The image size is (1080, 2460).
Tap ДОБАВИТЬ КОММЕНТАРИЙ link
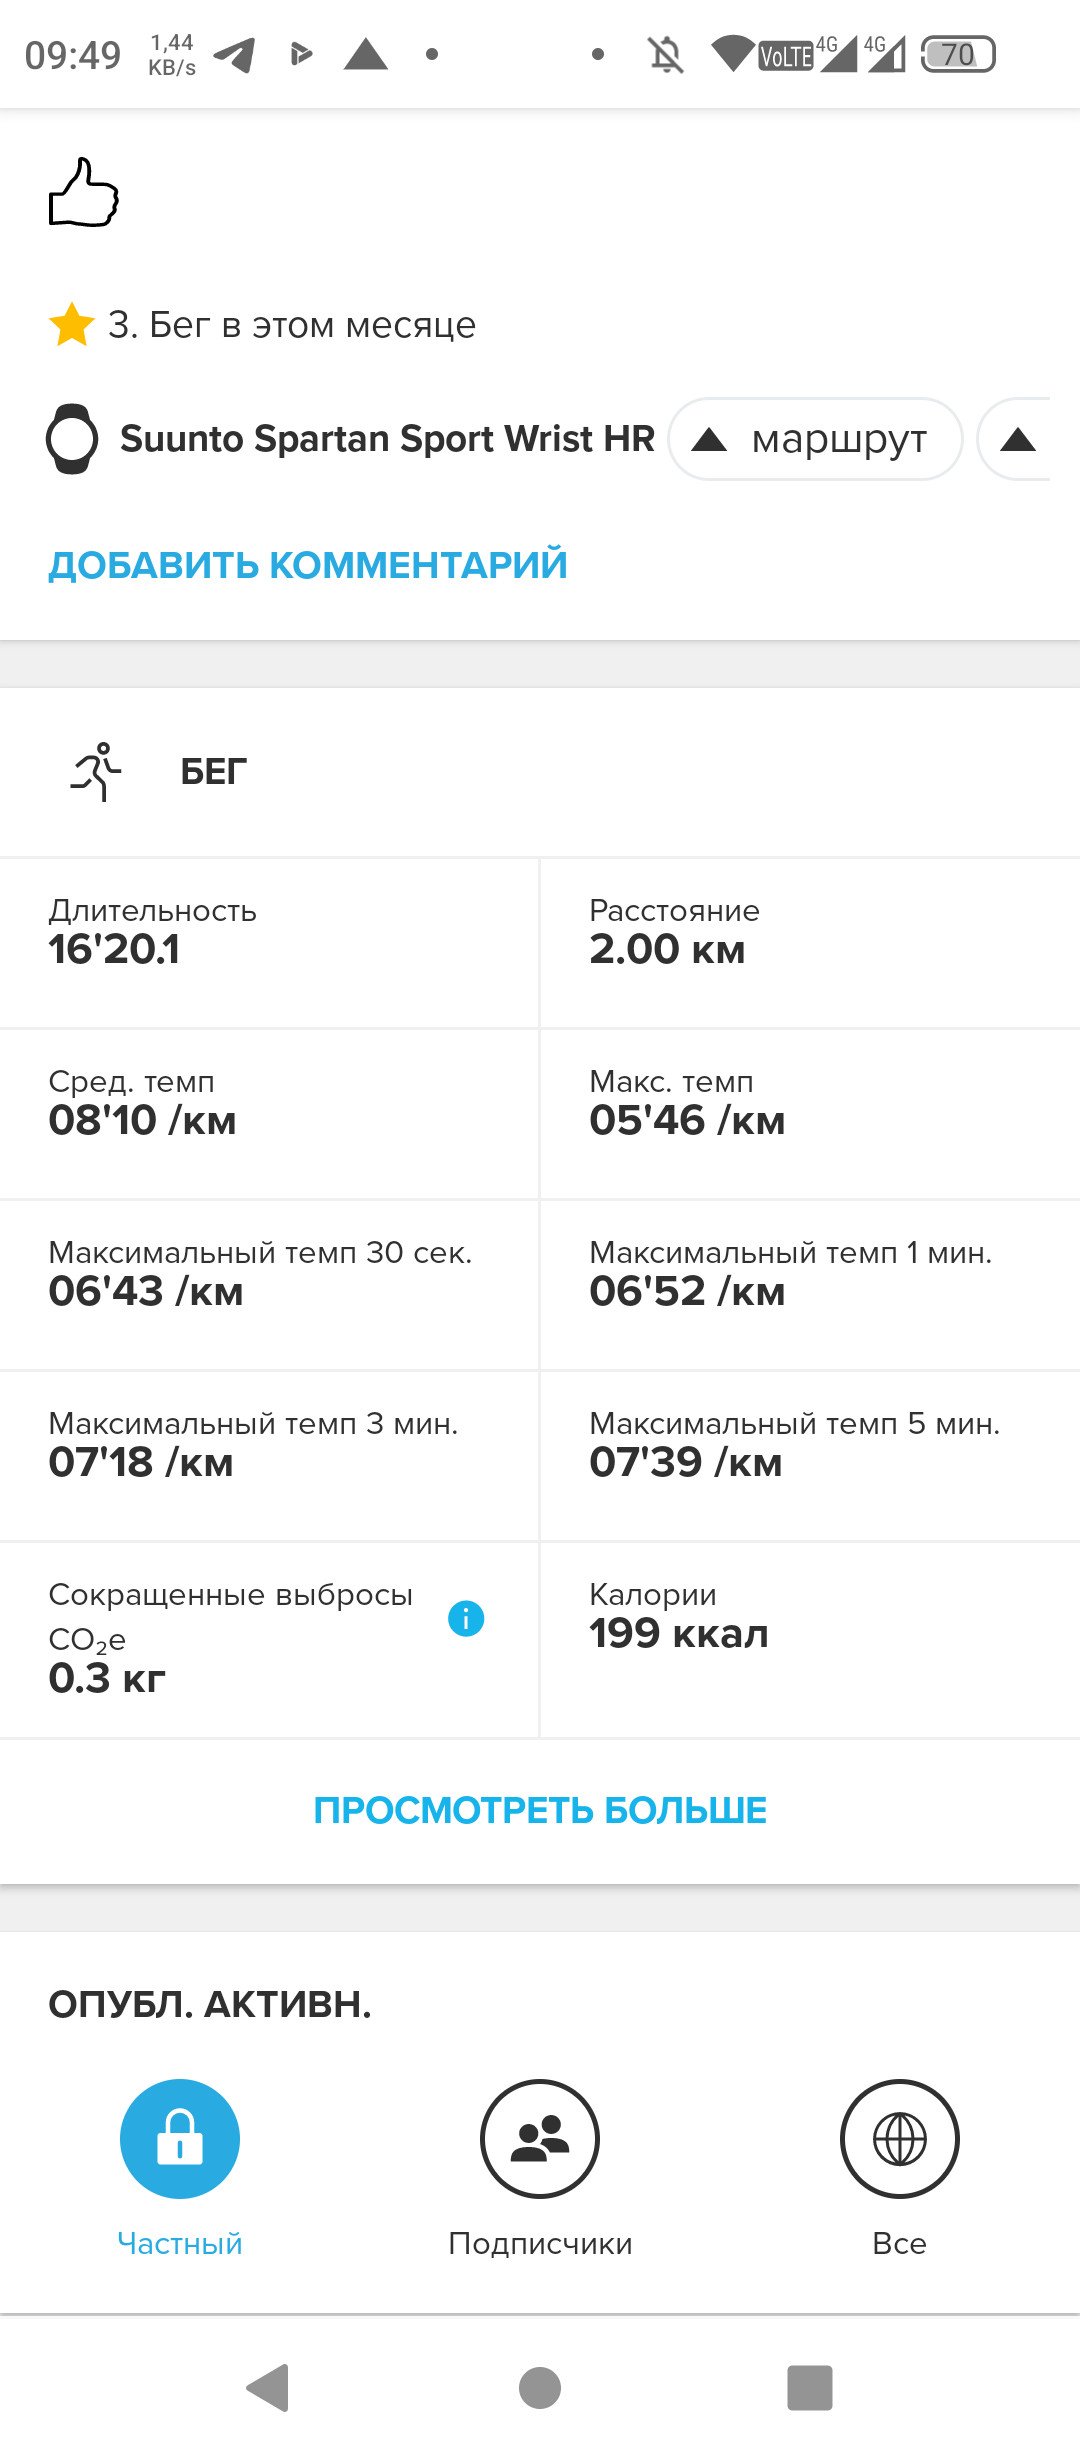click(x=308, y=565)
